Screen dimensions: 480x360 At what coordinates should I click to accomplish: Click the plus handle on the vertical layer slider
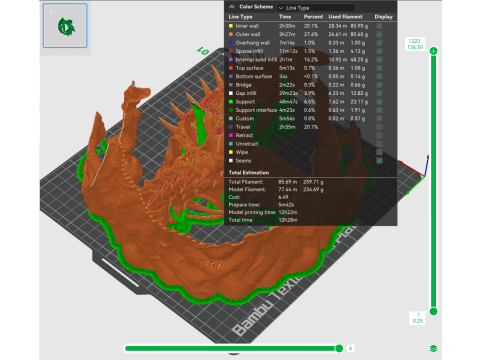coord(433,51)
